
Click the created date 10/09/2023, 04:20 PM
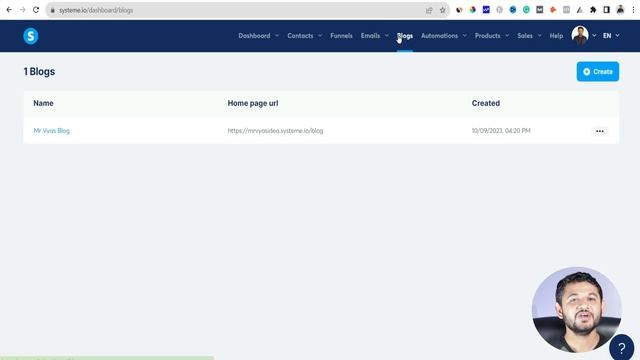[x=501, y=131]
